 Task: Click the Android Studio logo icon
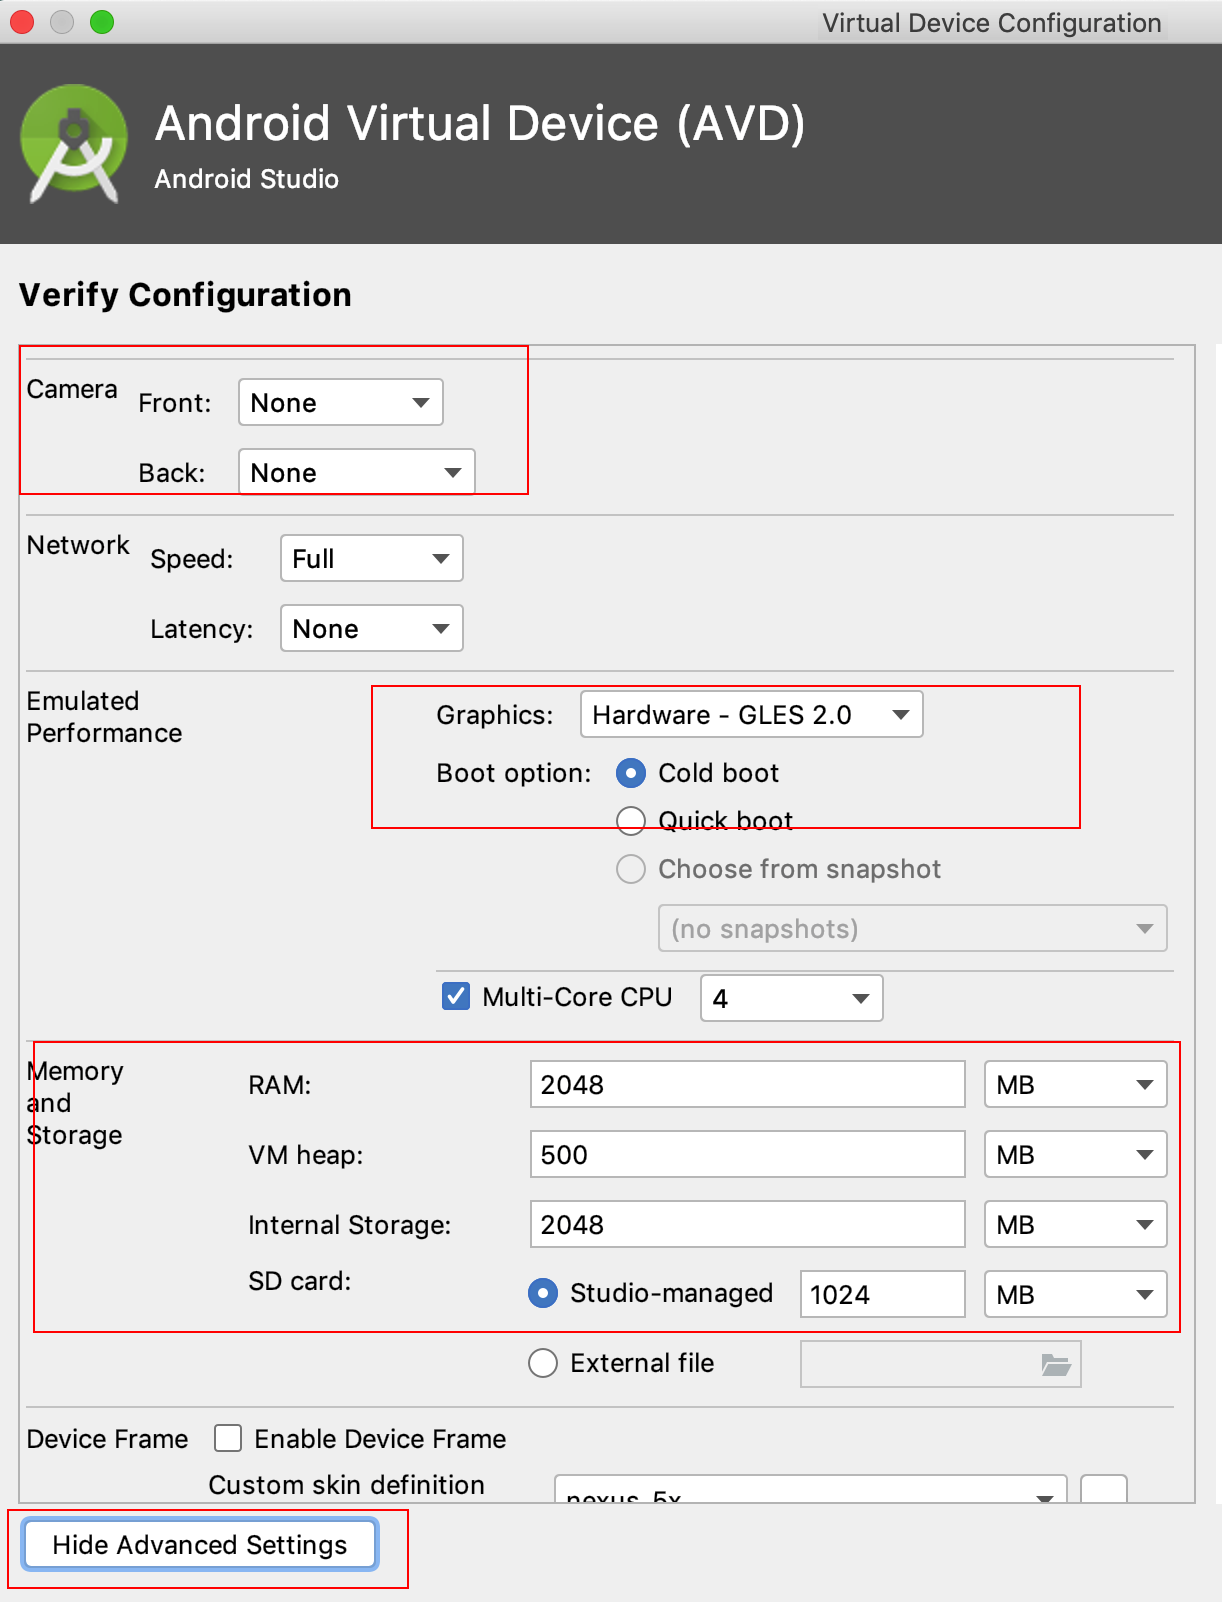74,144
